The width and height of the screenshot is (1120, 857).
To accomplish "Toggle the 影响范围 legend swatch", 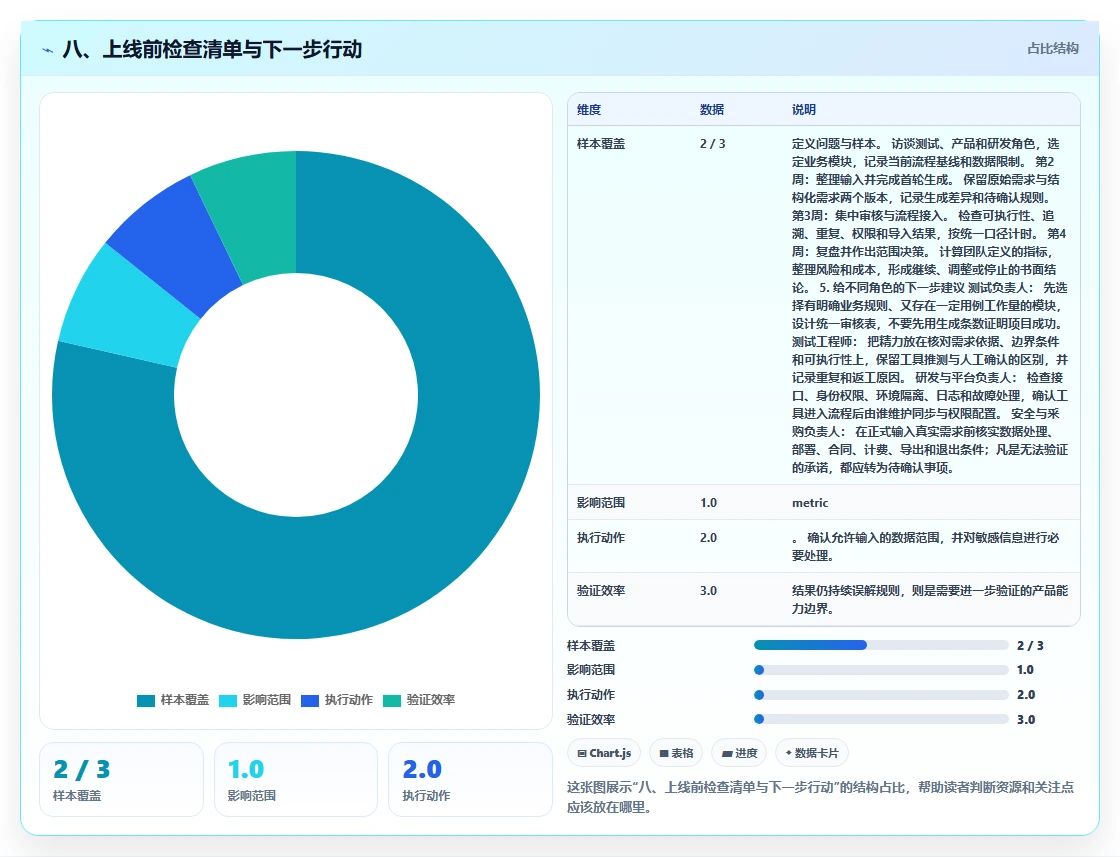I will 228,701.
